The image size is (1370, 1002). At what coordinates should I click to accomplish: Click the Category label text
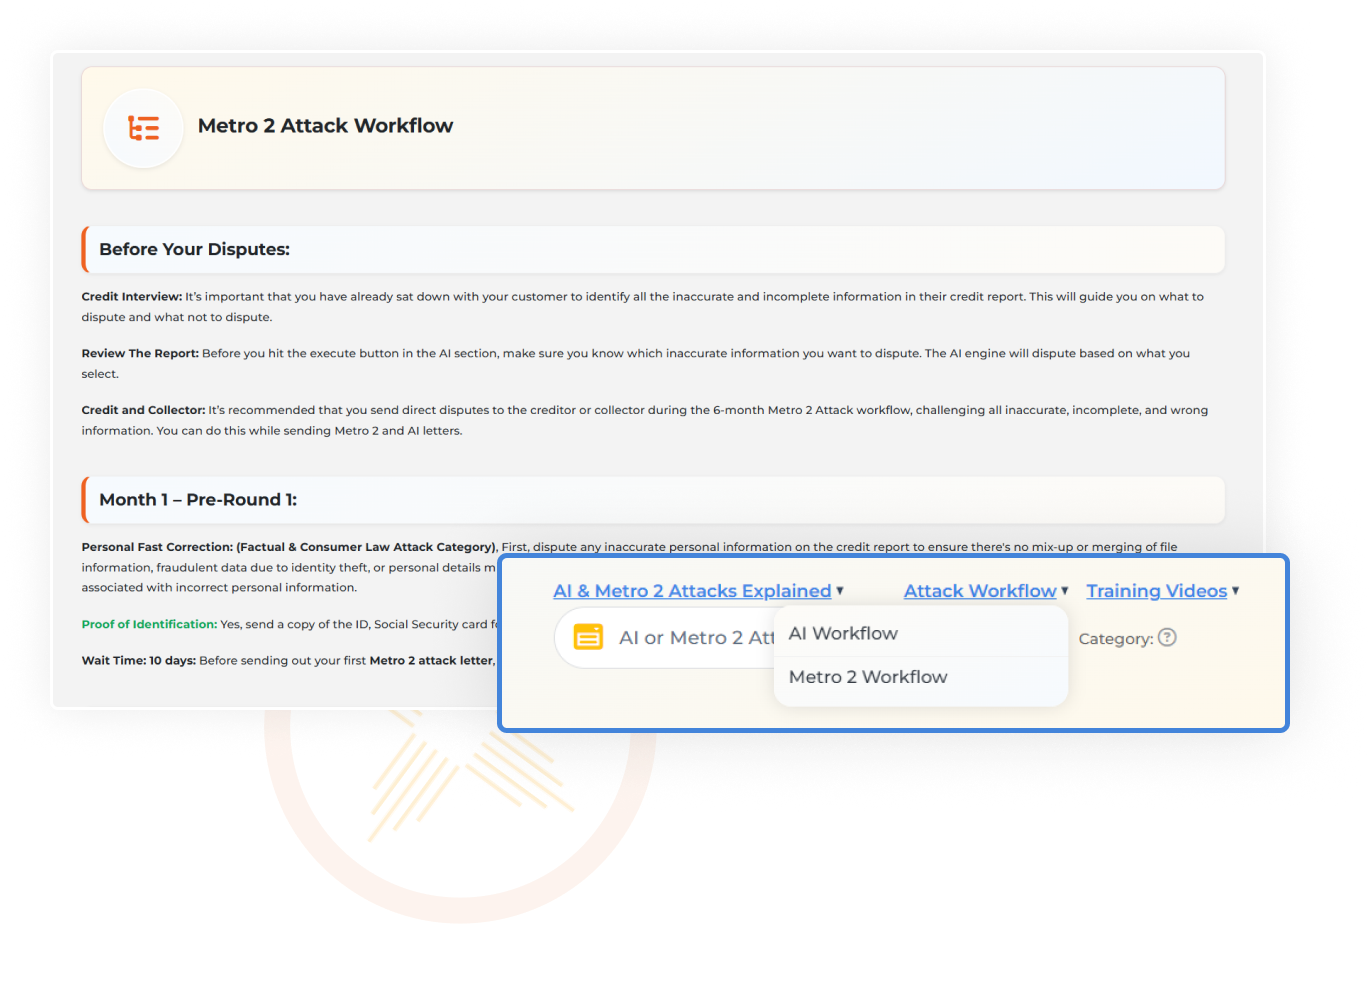click(1115, 639)
